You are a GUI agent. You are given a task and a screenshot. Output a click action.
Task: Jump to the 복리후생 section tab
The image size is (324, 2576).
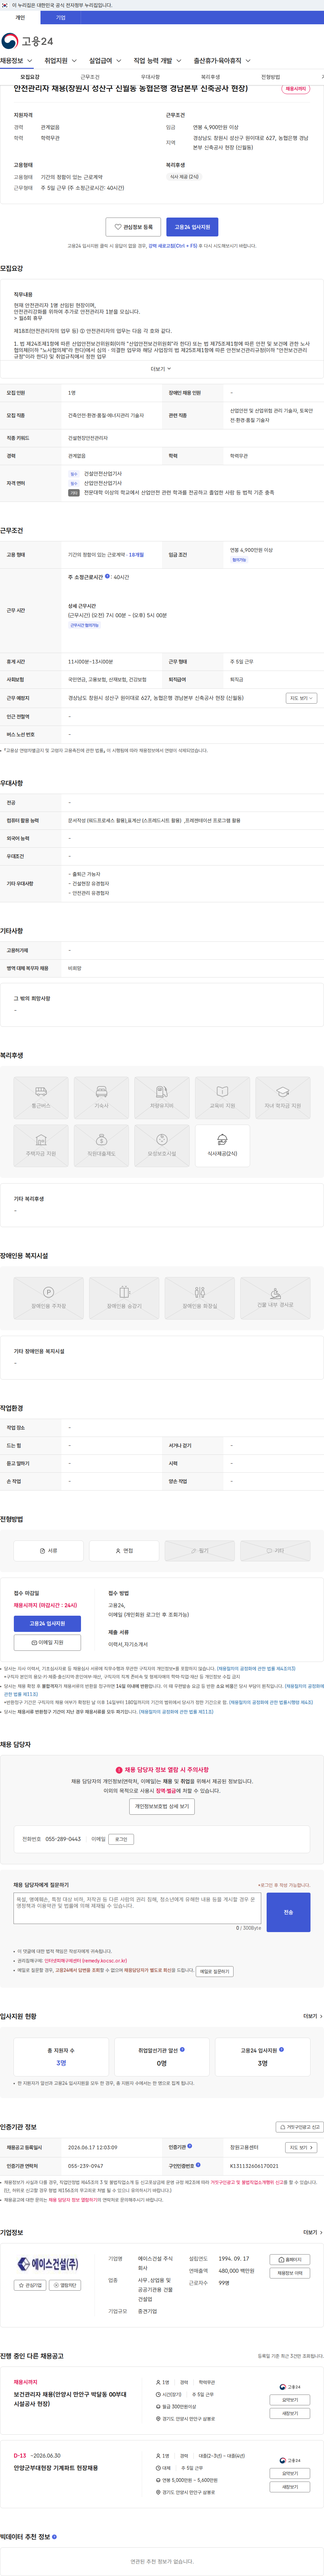(210, 77)
